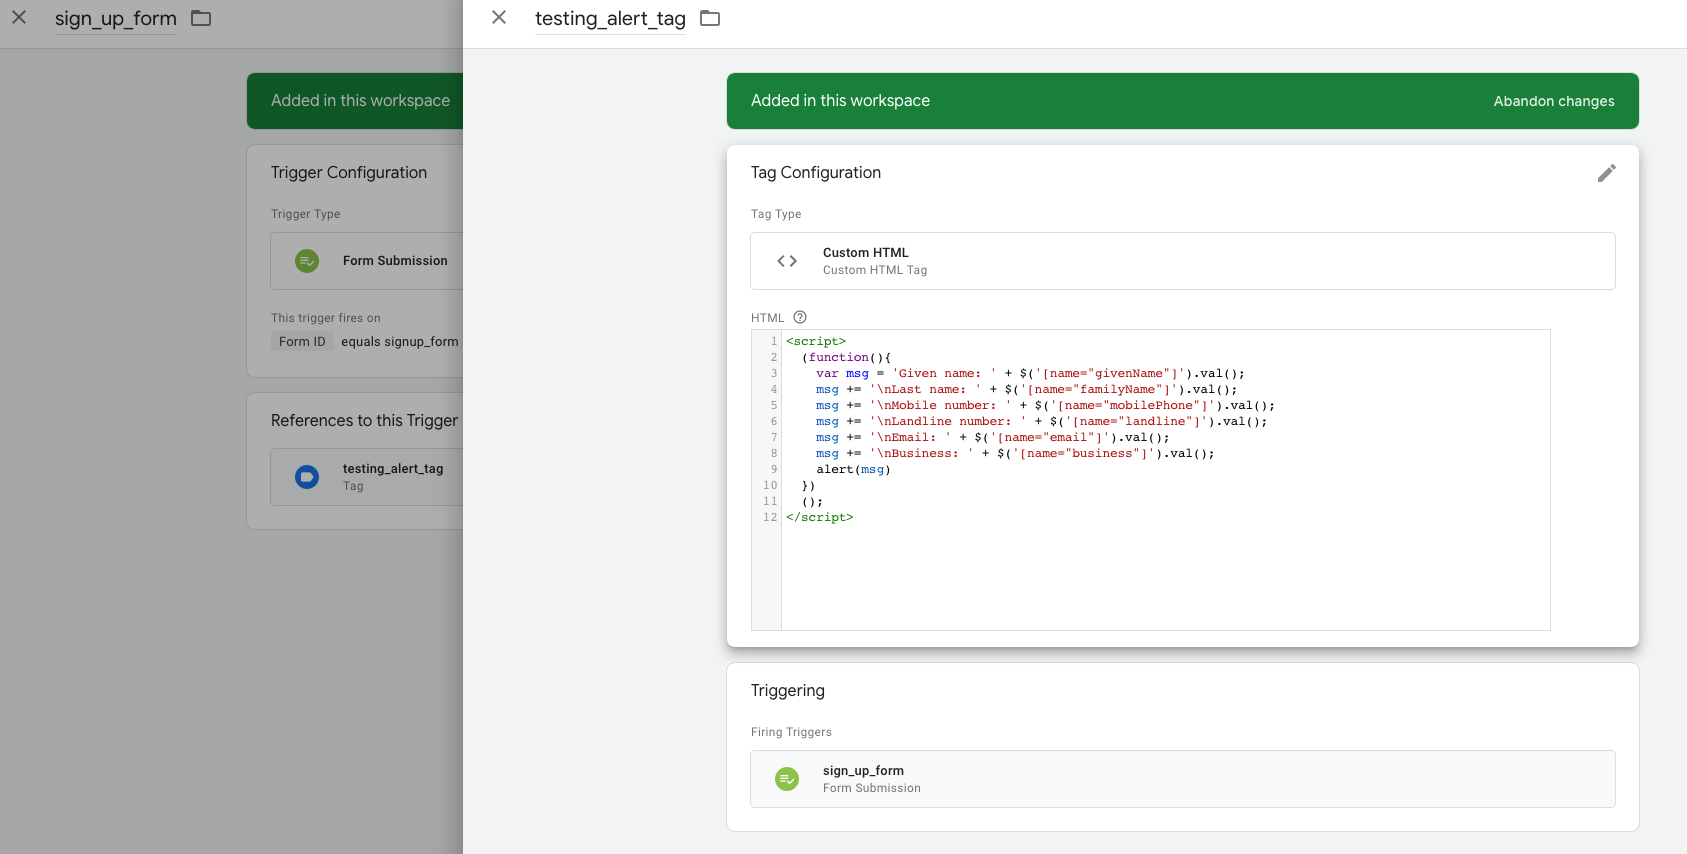Click Tag Configuration heading
Image resolution: width=1687 pixels, height=854 pixels.
click(x=816, y=172)
